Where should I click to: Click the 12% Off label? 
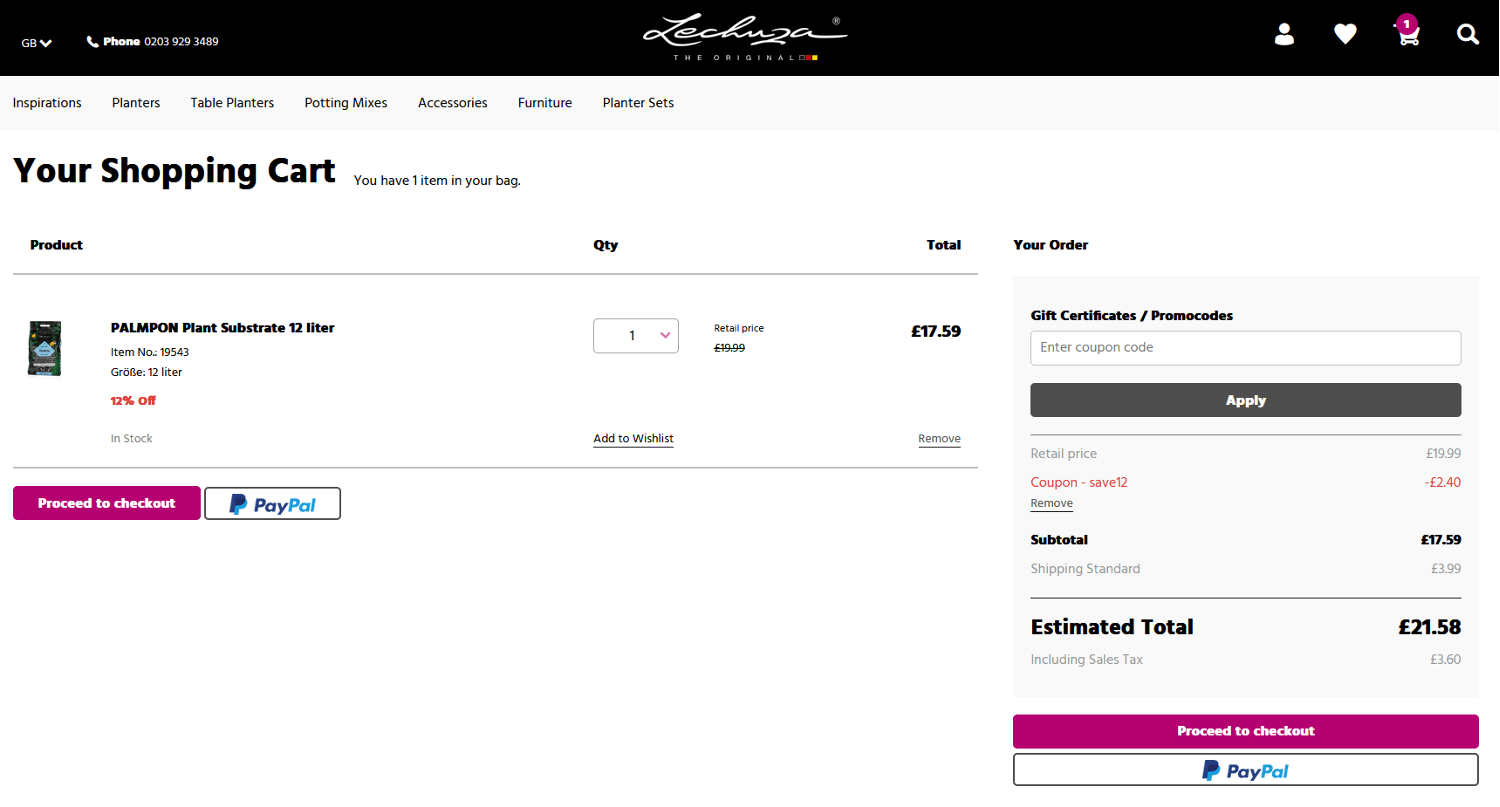133,401
